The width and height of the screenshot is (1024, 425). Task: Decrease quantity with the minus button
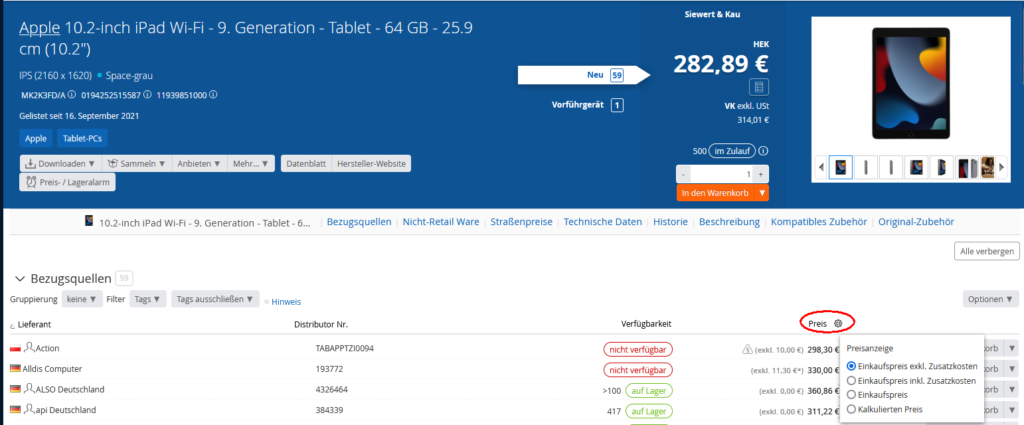[683, 175]
